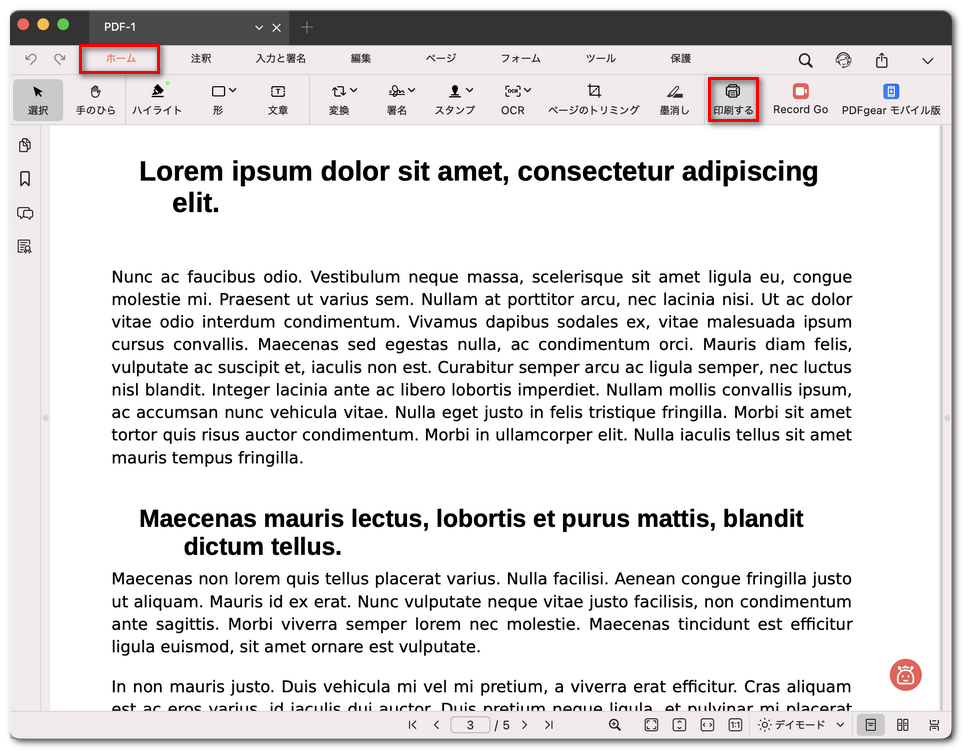Expand the 変換 dropdown arrow
The height and width of the screenshot is (750, 963).
(354, 91)
